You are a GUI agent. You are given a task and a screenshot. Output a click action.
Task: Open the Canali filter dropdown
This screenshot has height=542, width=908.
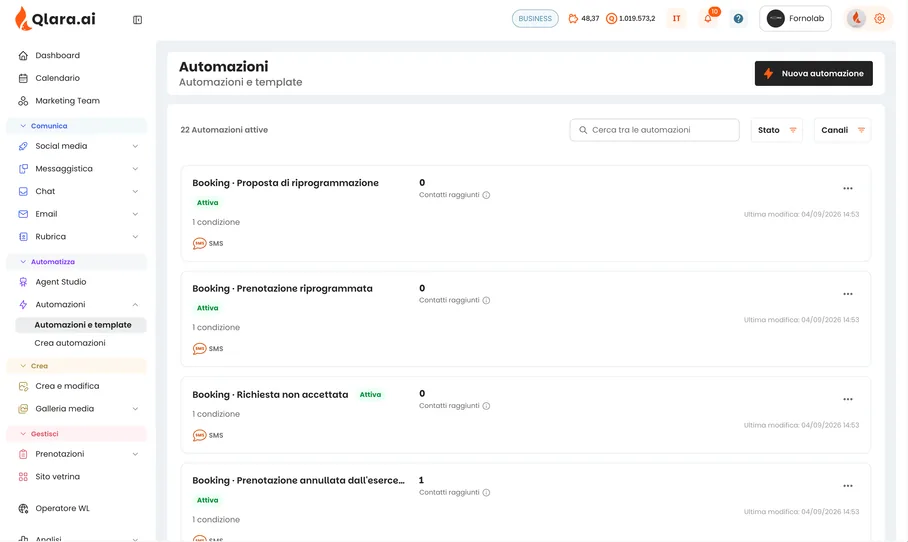click(x=842, y=130)
